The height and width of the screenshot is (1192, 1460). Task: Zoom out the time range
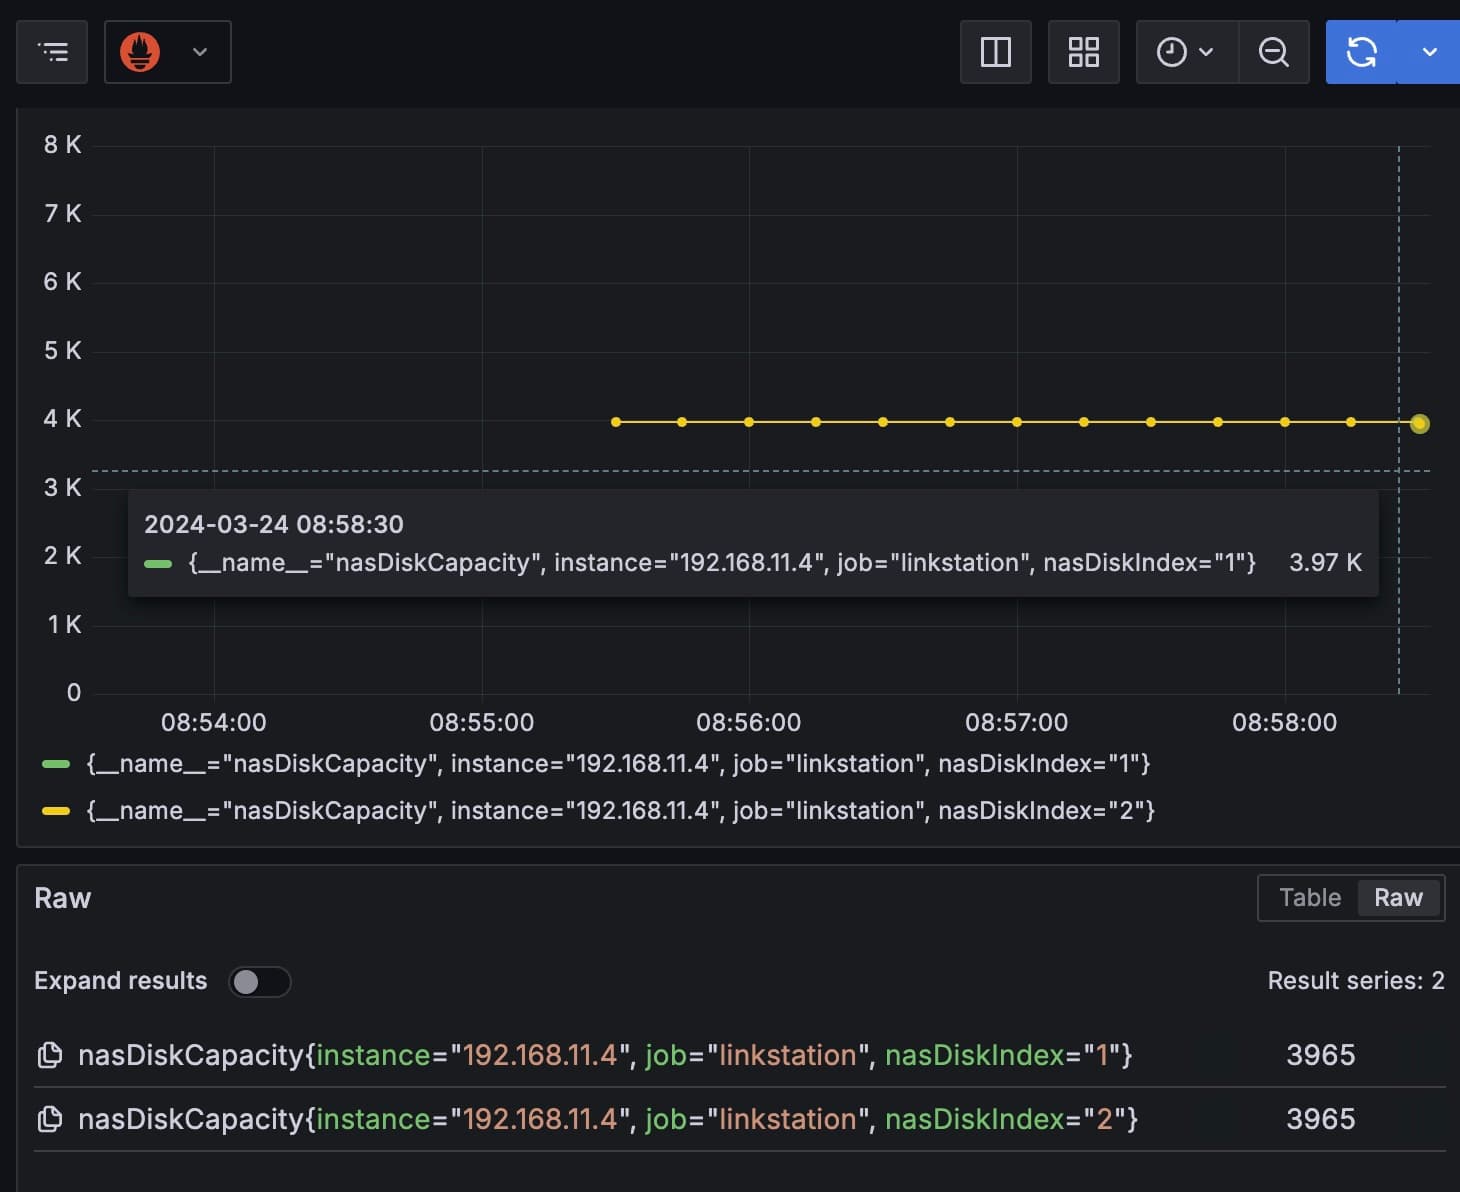[1274, 52]
